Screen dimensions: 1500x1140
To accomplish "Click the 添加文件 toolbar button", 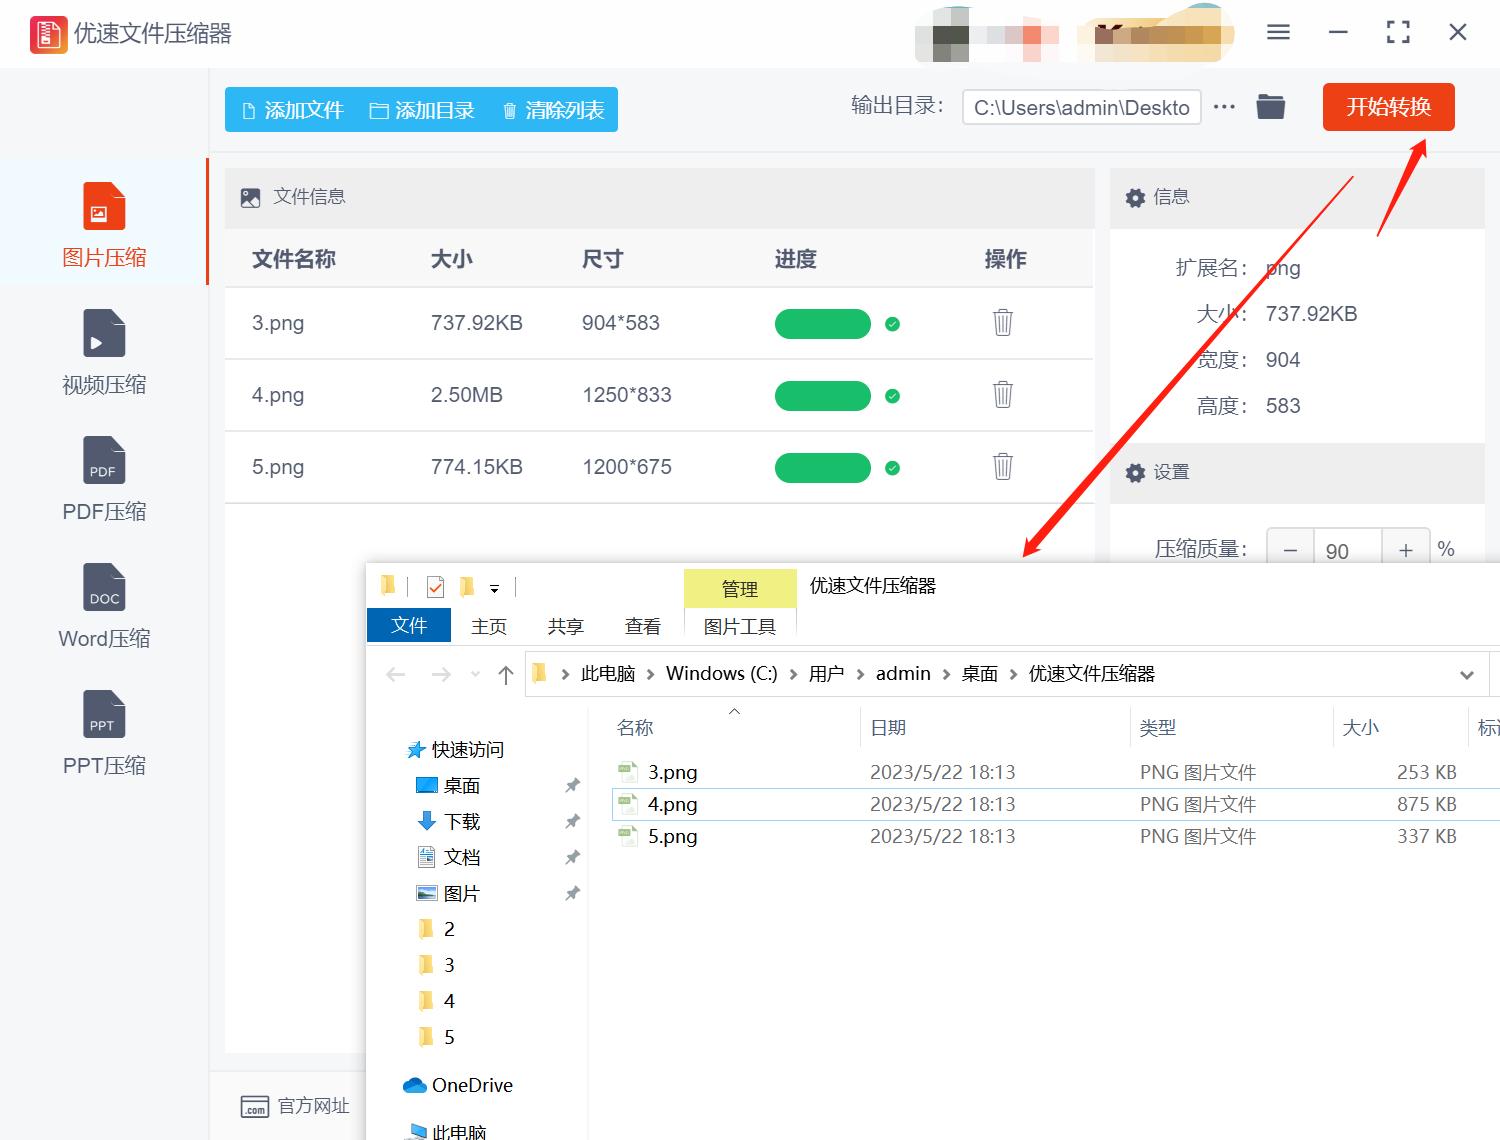I will tap(291, 110).
